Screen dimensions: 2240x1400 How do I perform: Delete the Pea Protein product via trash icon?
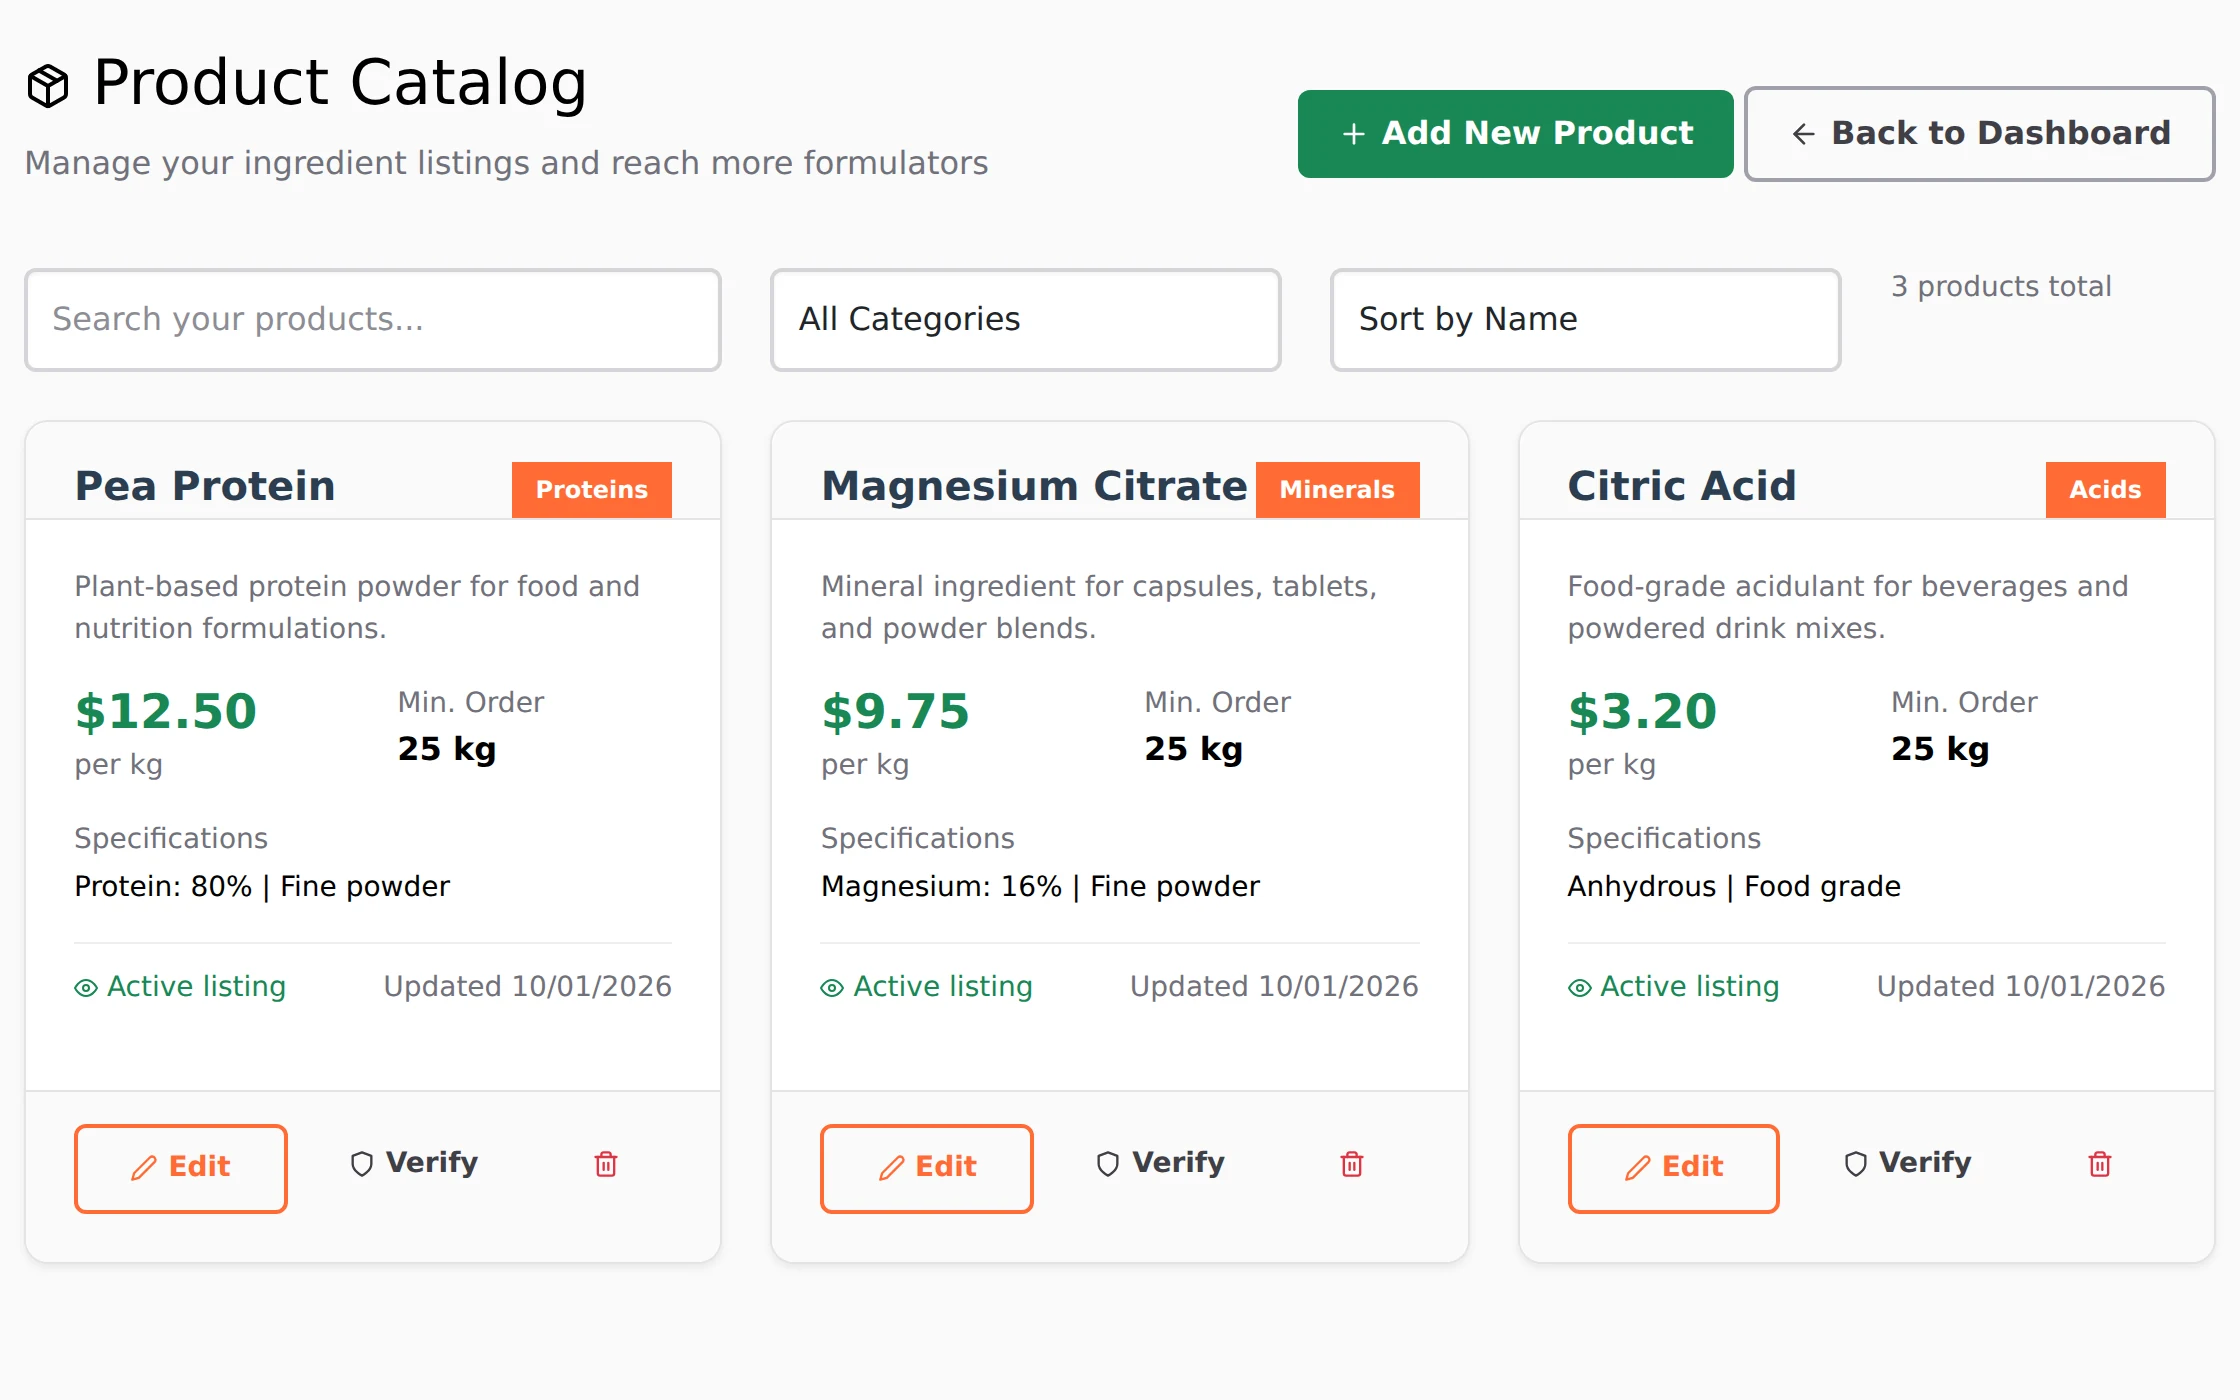click(606, 1164)
